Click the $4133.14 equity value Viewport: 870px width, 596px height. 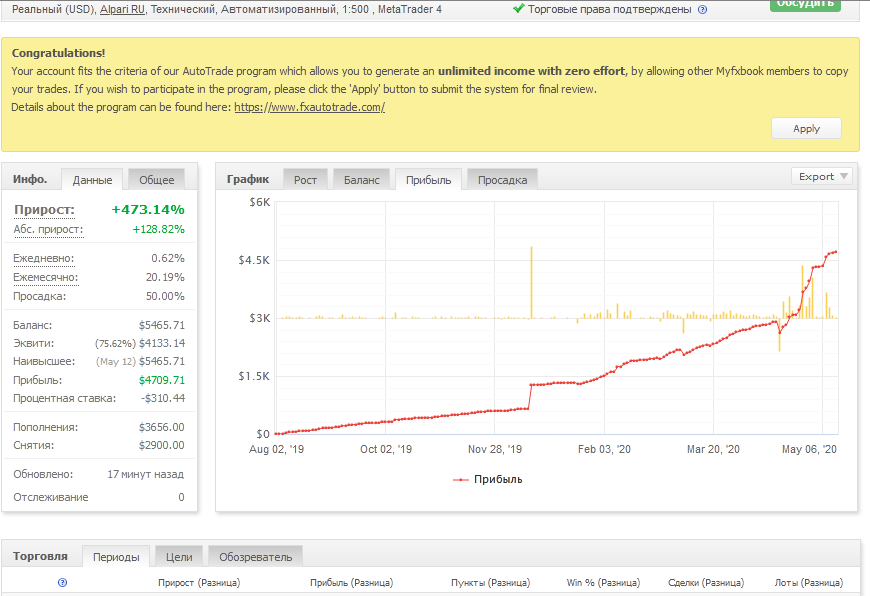click(161, 344)
